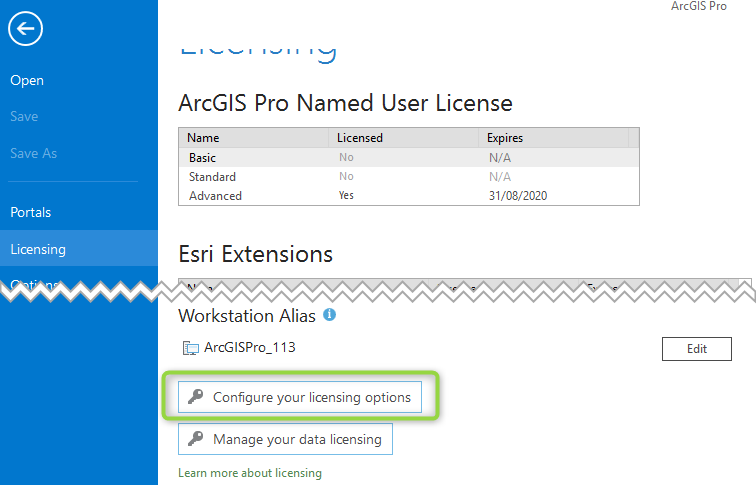Click the Save menu item

[x=24, y=117]
